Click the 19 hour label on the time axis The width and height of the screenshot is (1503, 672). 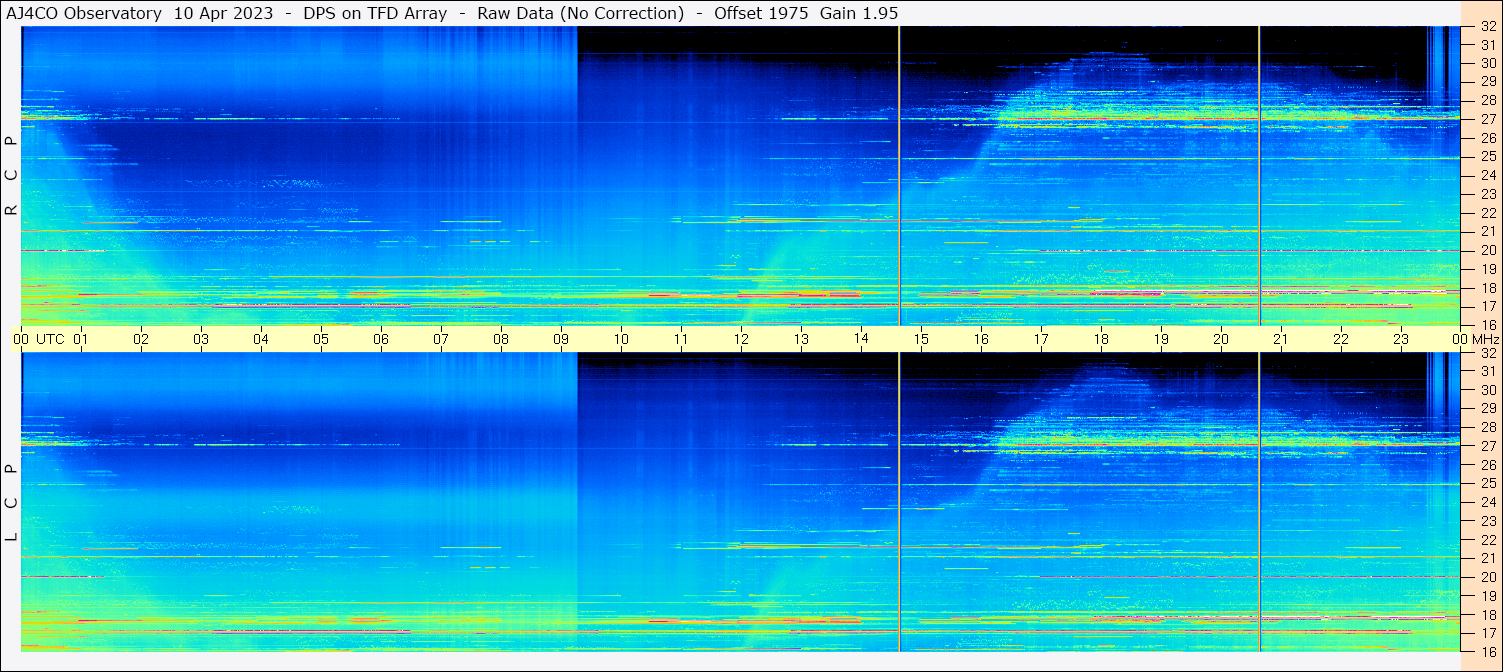click(1161, 339)
